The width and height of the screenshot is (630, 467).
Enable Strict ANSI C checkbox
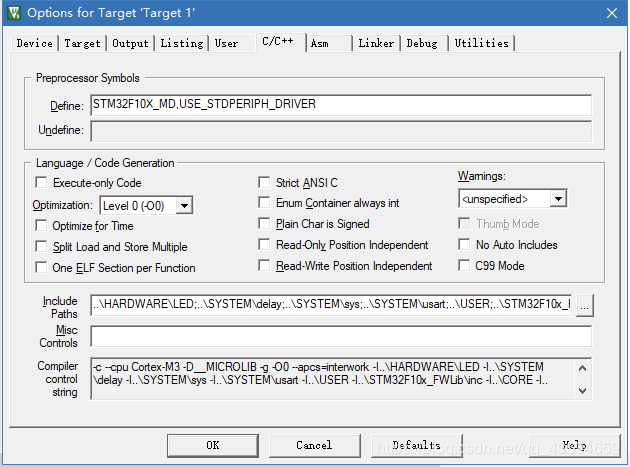tap(264, 182)
